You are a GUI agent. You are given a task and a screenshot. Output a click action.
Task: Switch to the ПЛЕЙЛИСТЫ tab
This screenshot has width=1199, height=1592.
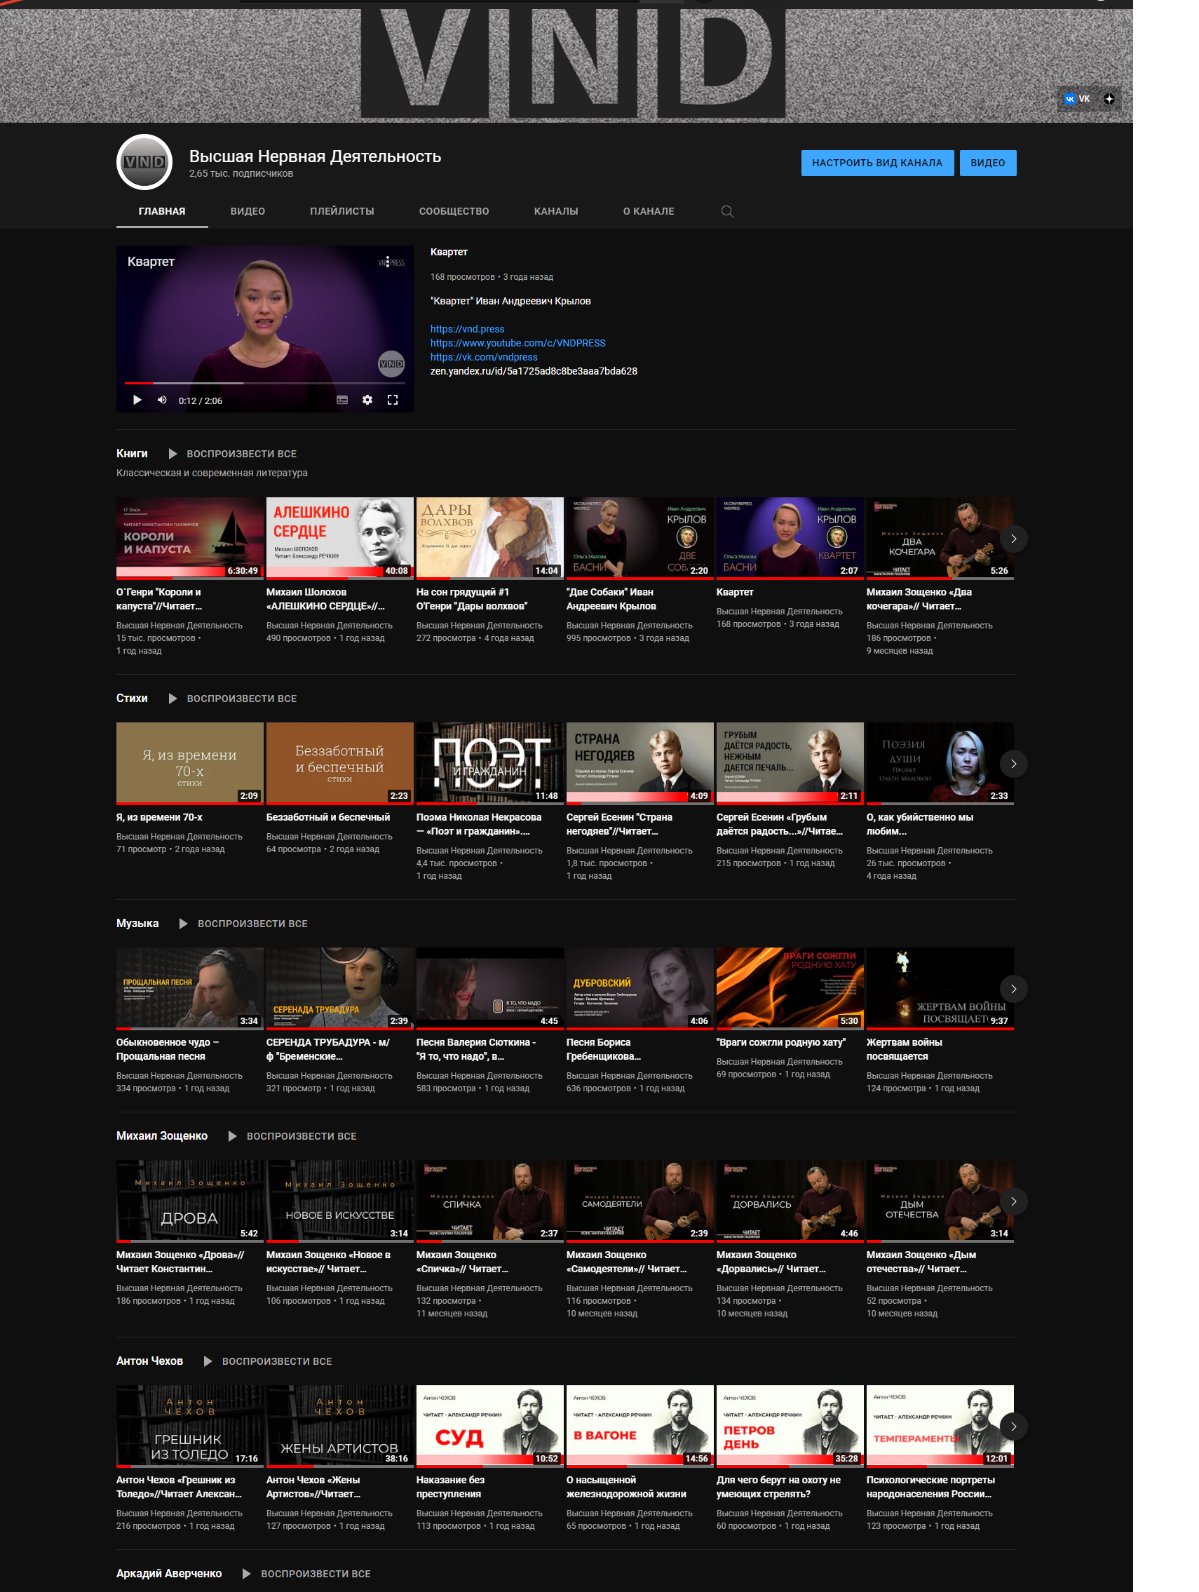pos(342,211)
